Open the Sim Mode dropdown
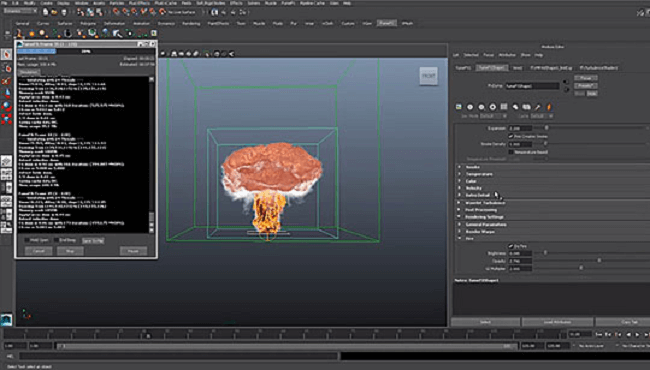The image size is (650, 370). [x=493, y=116]
